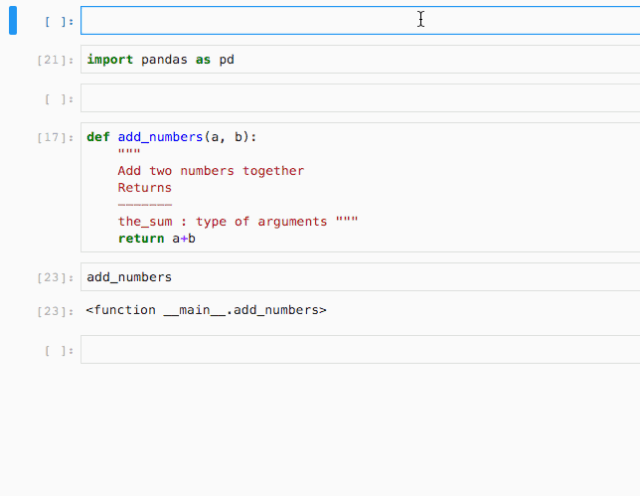640x496 pixels.
Task: Select the import pandas as pd cell
Action: click(x=360, y=59)
